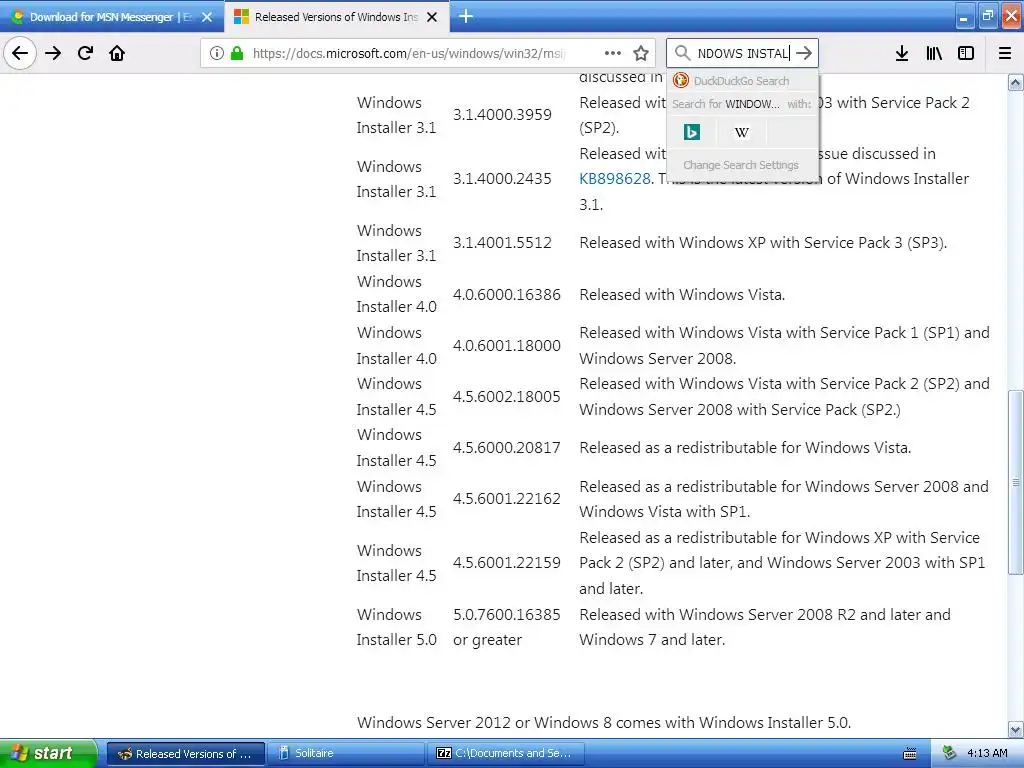Click the 4:13 AM clock
Viewport: 1024px width, 768px height.
pyautogui.click(x=987, y=753)
